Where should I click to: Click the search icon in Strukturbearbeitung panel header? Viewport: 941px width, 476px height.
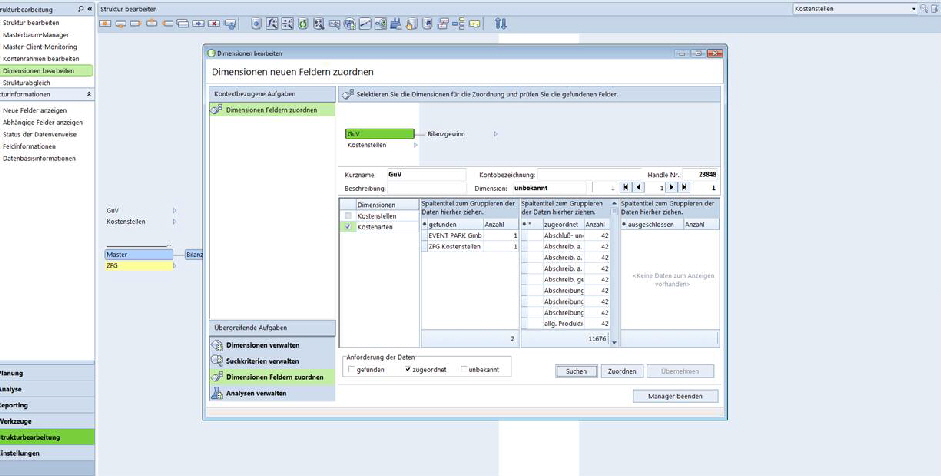pyautogui.click(x=81, y=9)
